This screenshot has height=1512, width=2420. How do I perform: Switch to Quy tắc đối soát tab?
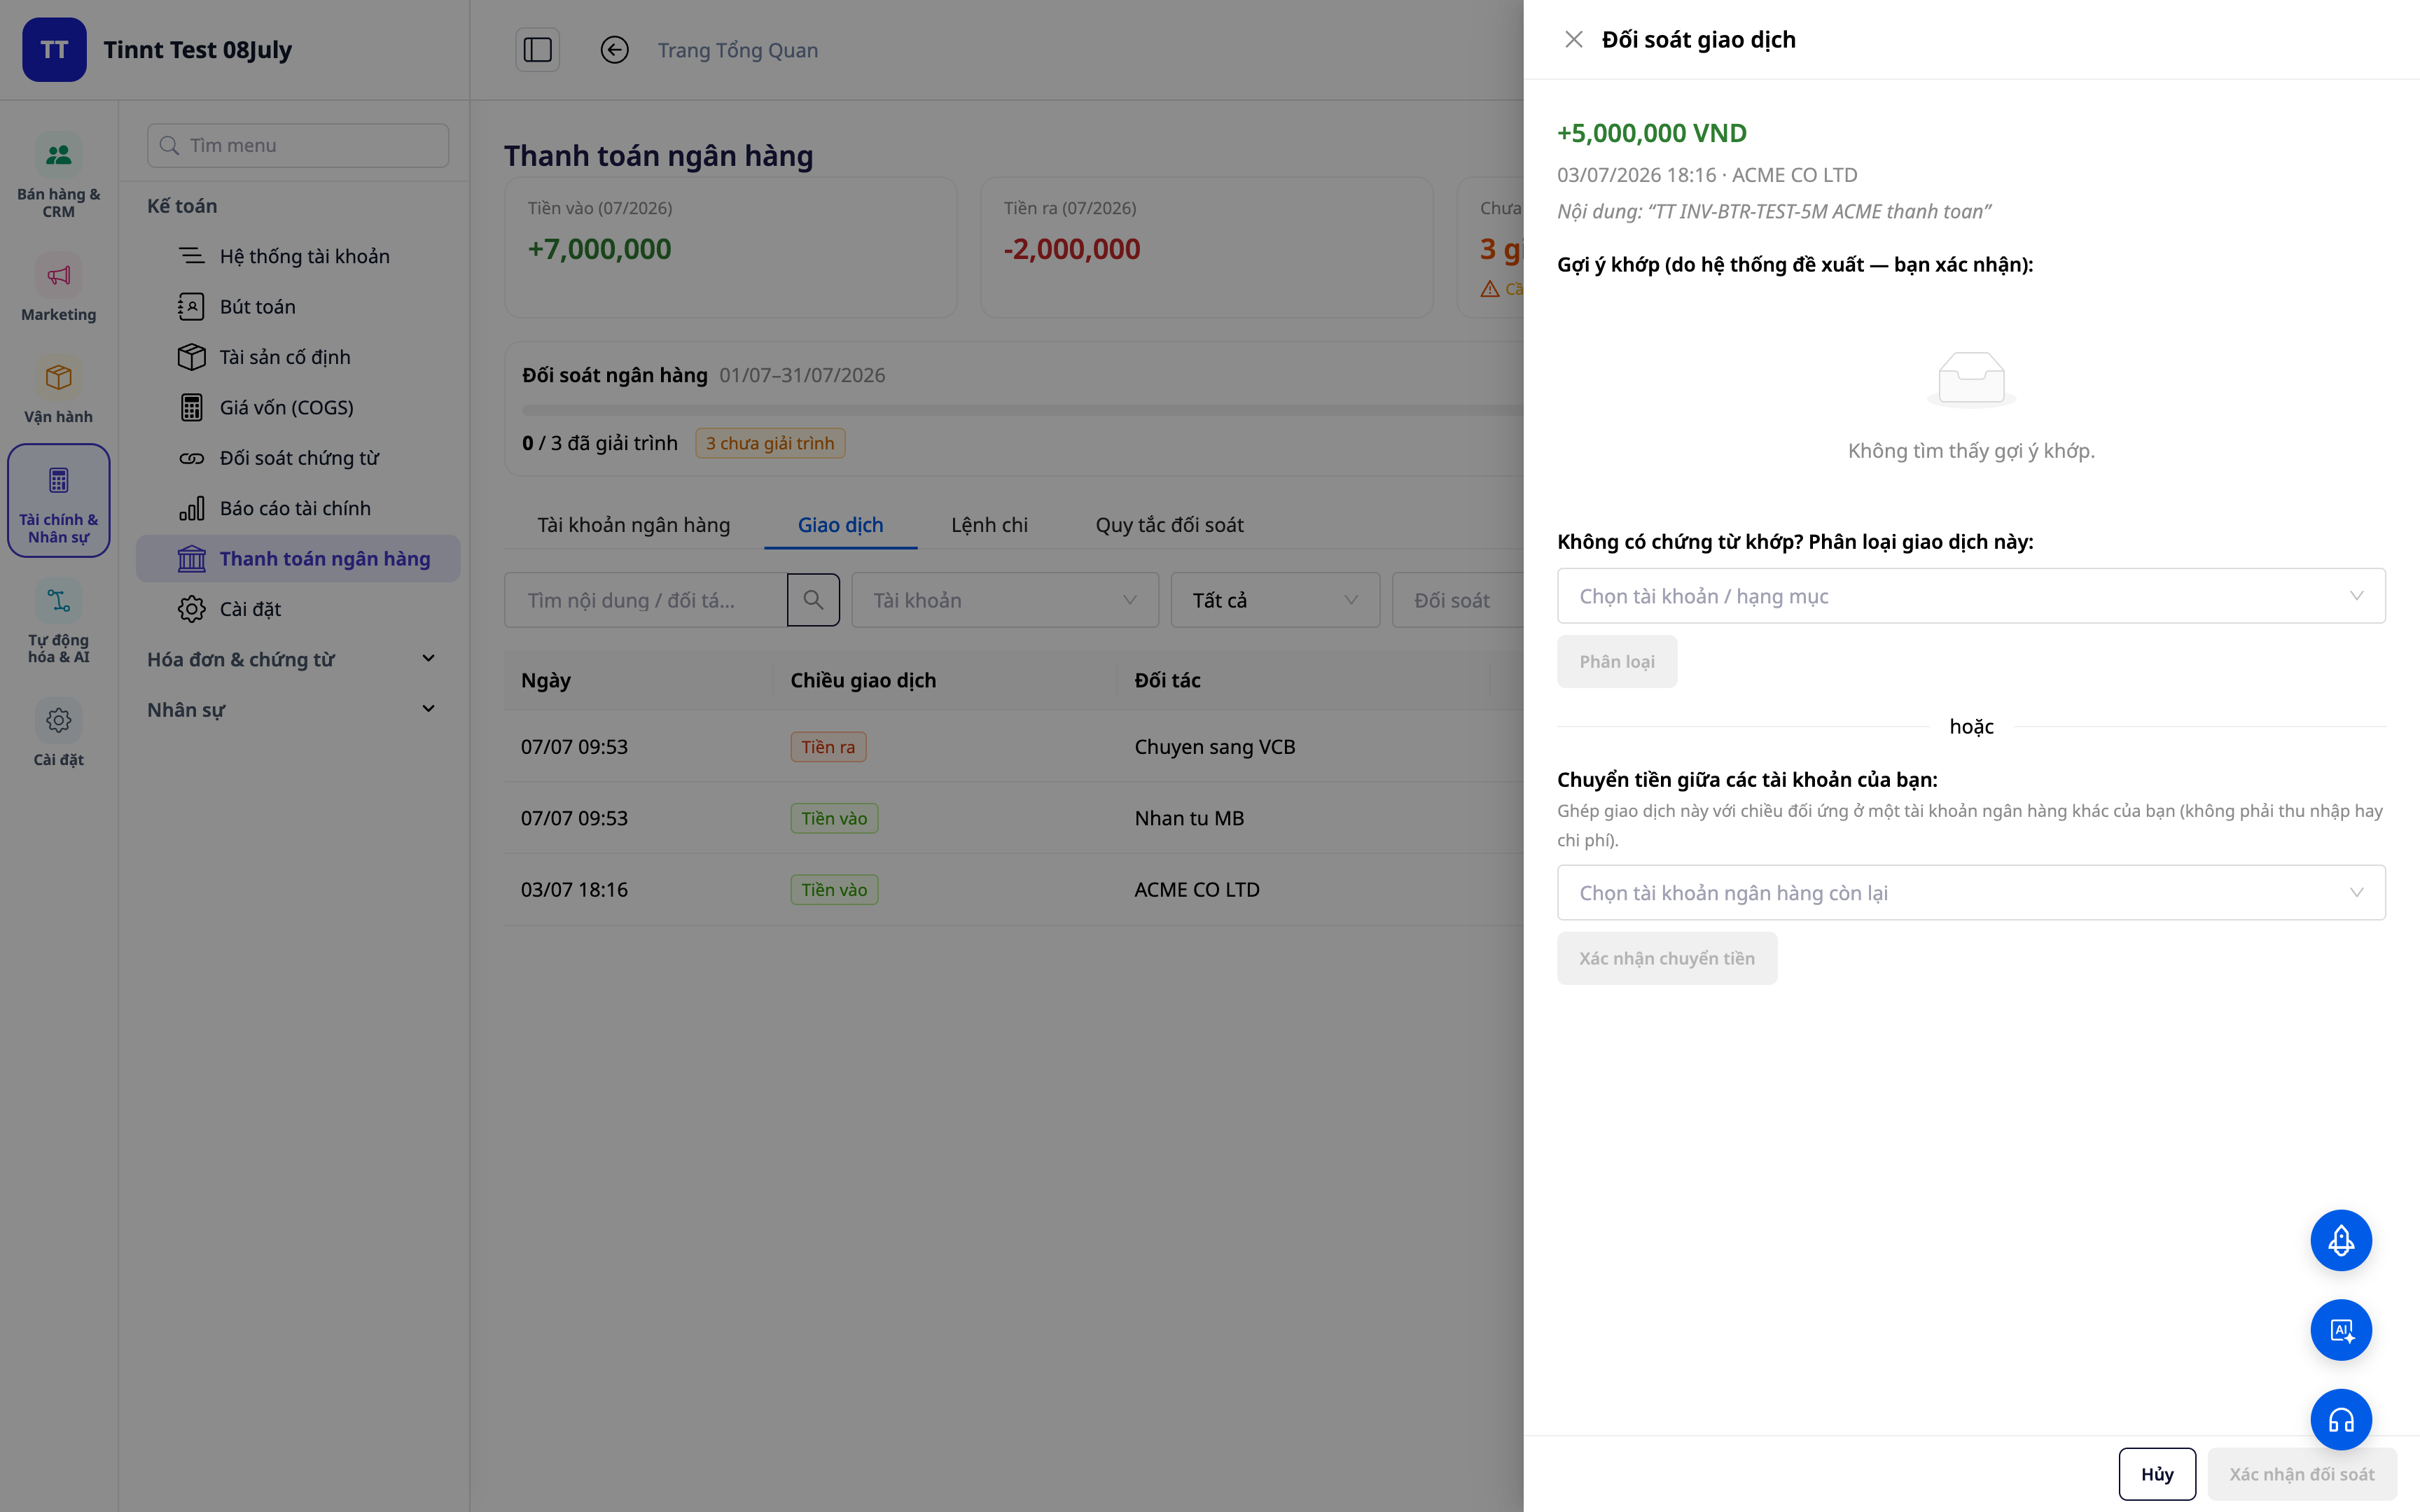click(1169, 525)
